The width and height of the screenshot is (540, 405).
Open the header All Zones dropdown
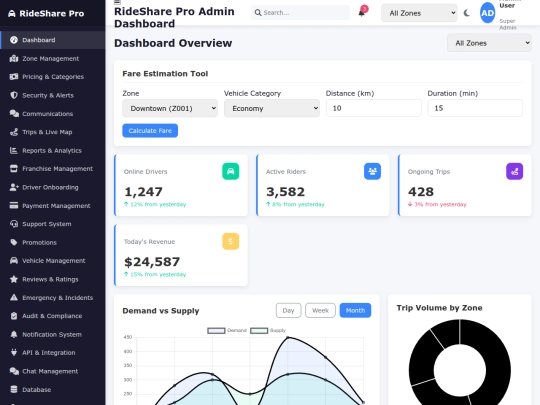tap(419, 13)
